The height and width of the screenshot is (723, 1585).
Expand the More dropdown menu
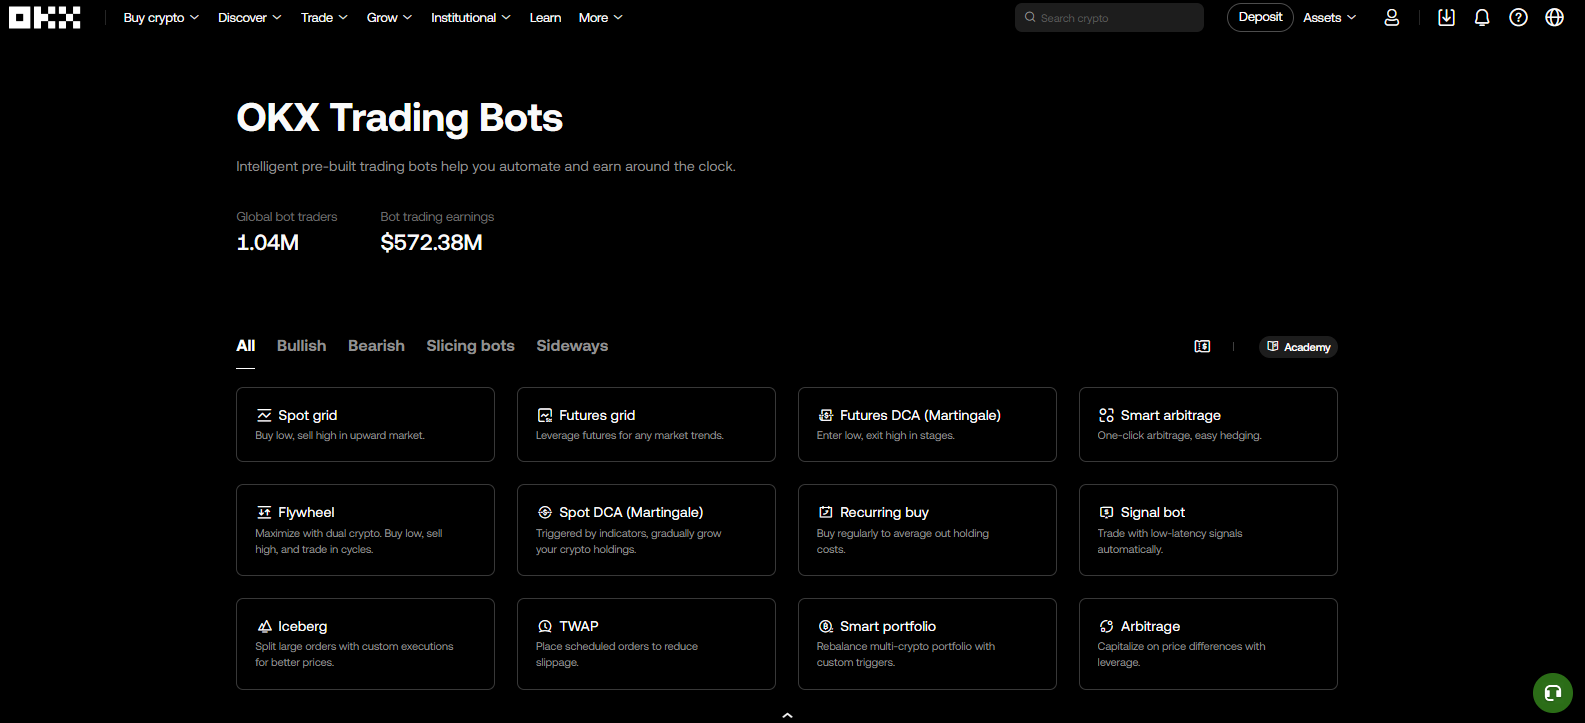pos(601,18)
